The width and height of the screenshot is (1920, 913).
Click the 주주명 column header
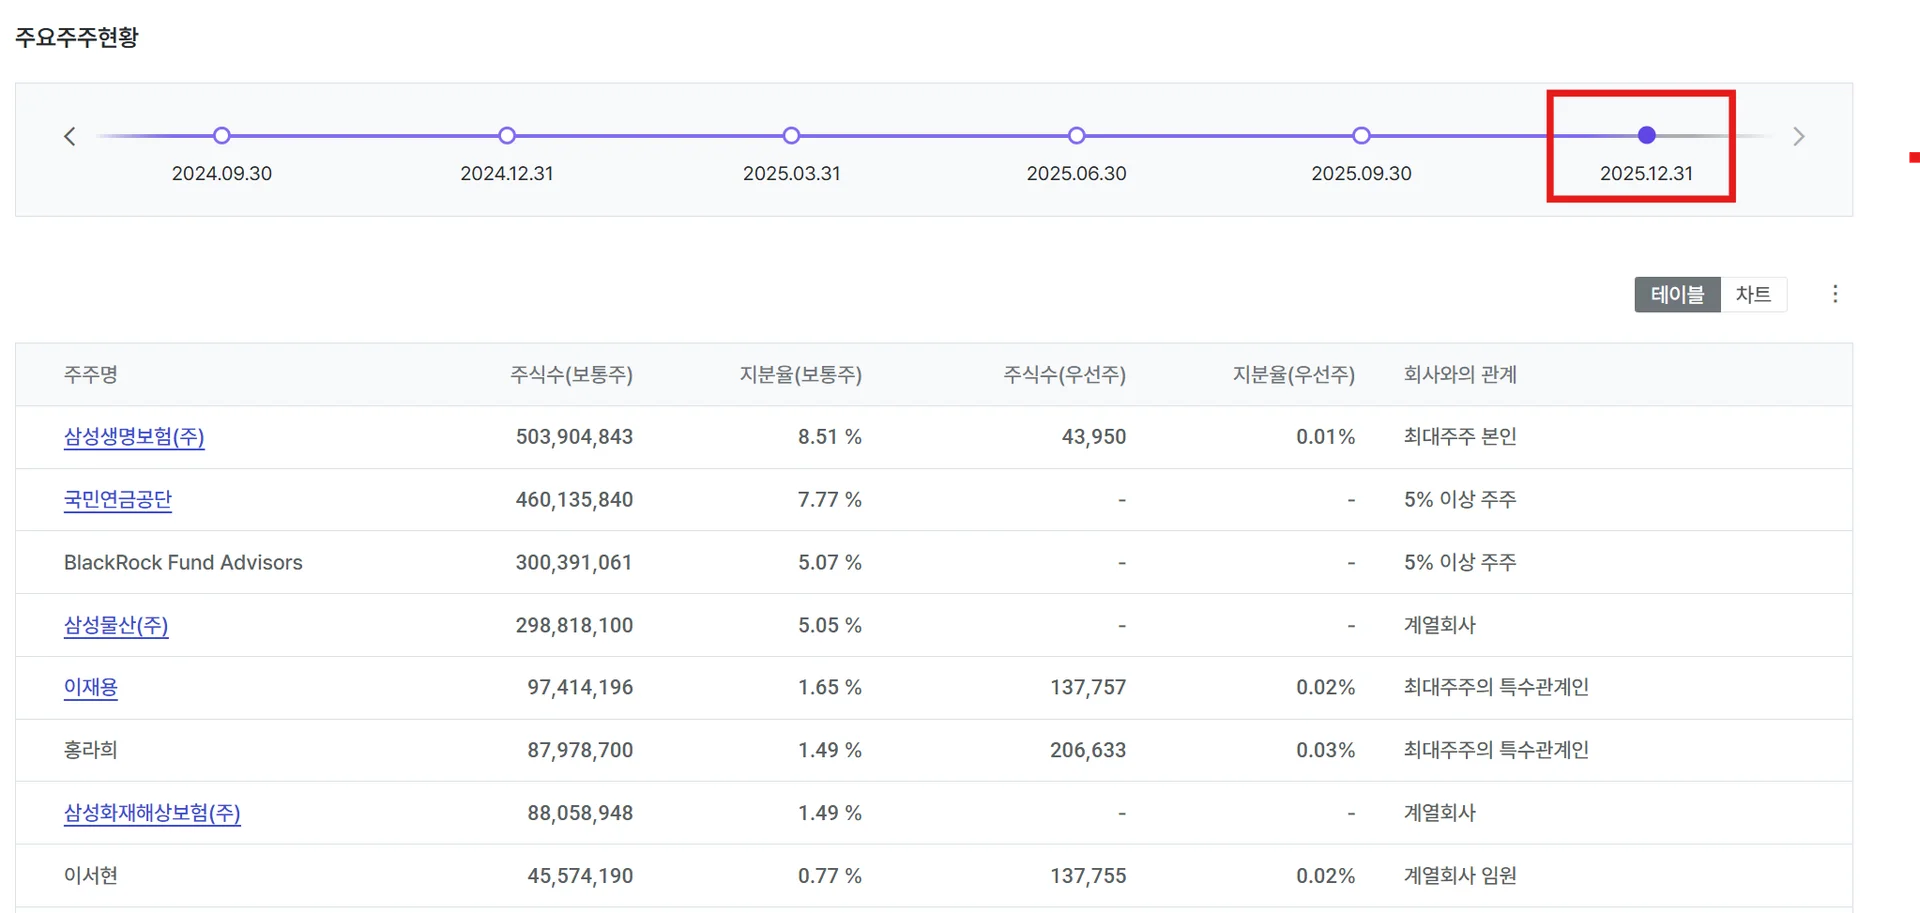tap(91, 375)
